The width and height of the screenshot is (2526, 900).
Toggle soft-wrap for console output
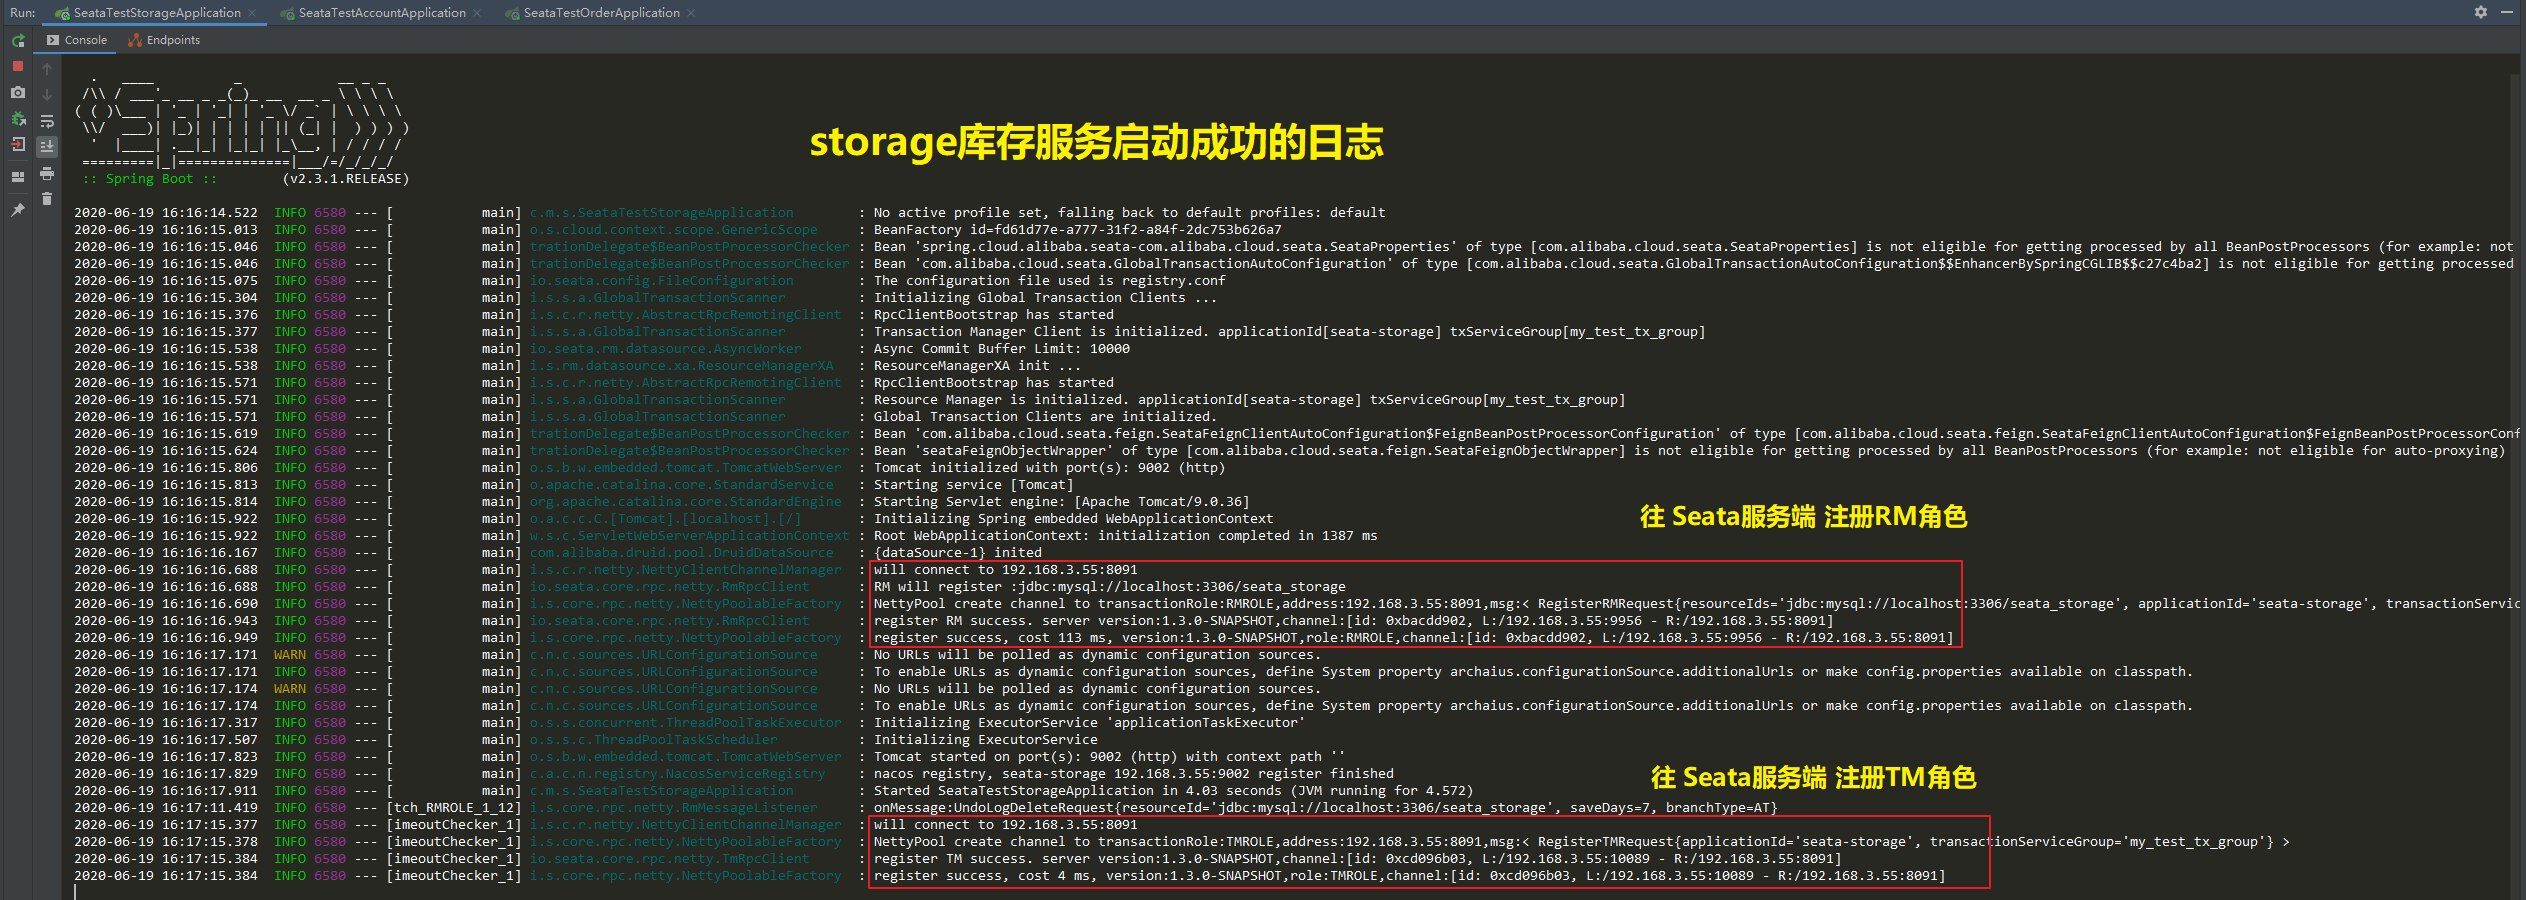pos(47,121)
